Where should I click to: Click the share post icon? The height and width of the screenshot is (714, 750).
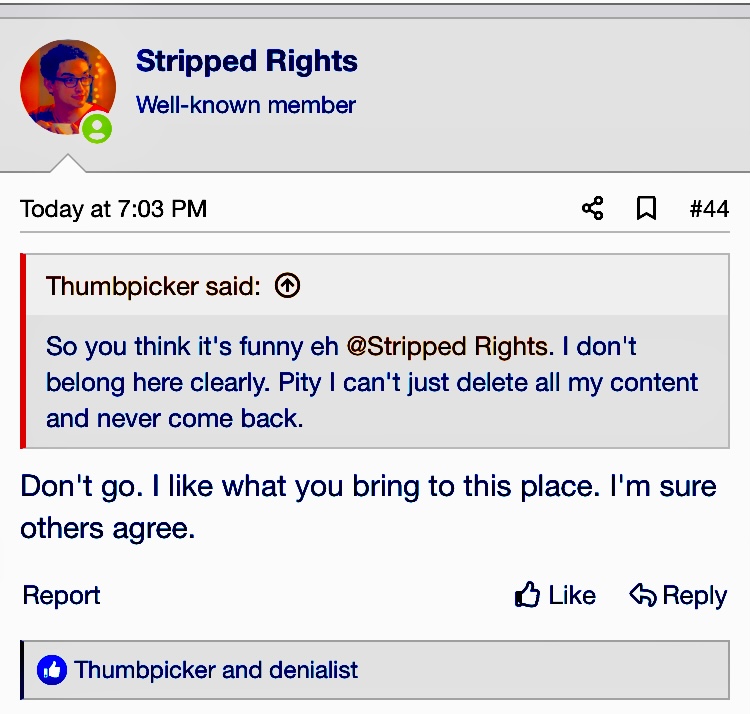pos(592,208)
